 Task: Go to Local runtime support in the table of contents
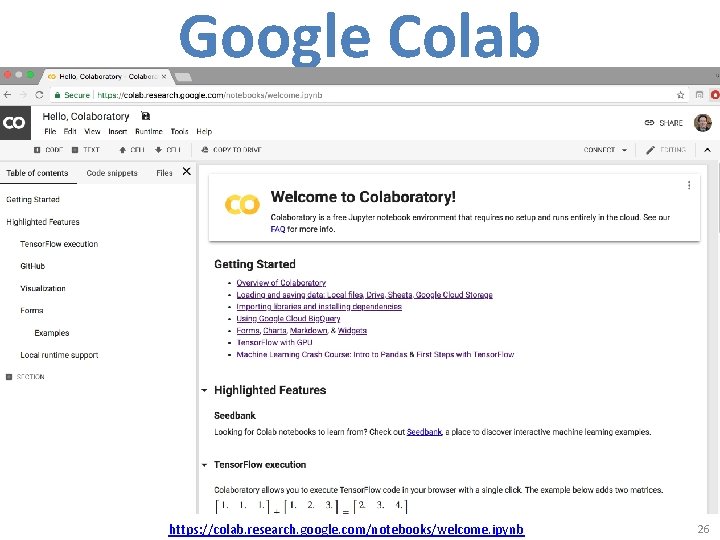[x=59, y=355]
